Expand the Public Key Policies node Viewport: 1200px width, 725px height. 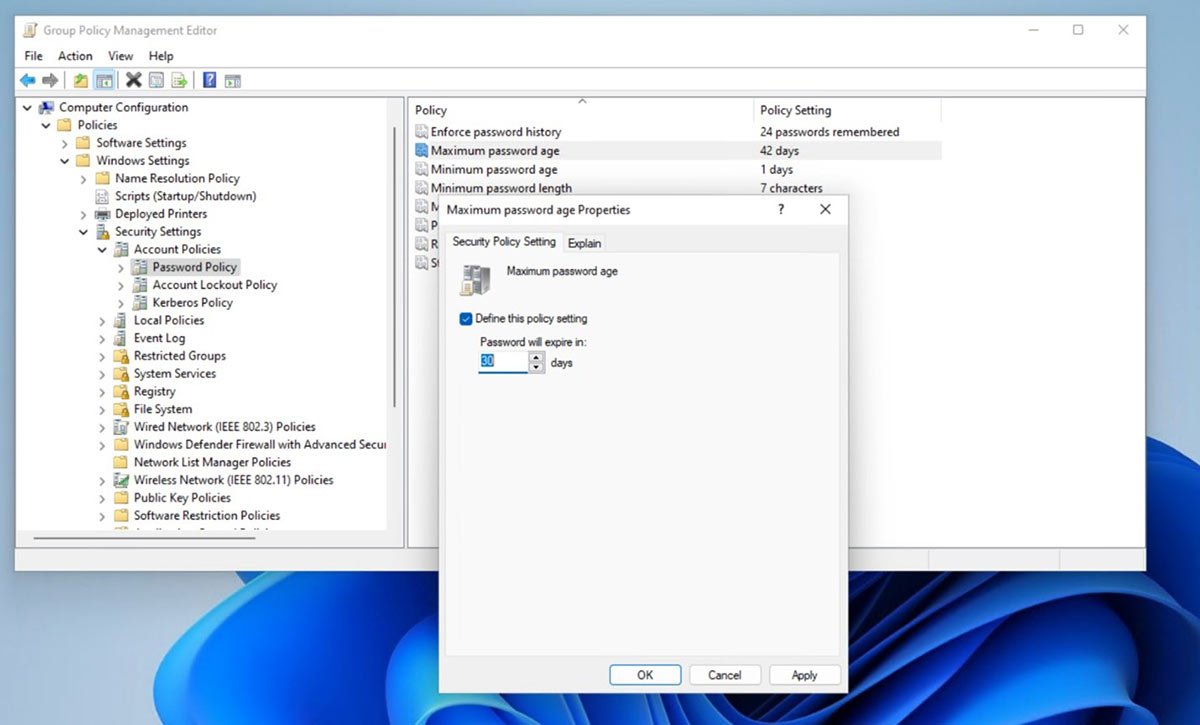pyautogui.click(x=101, y=498)
